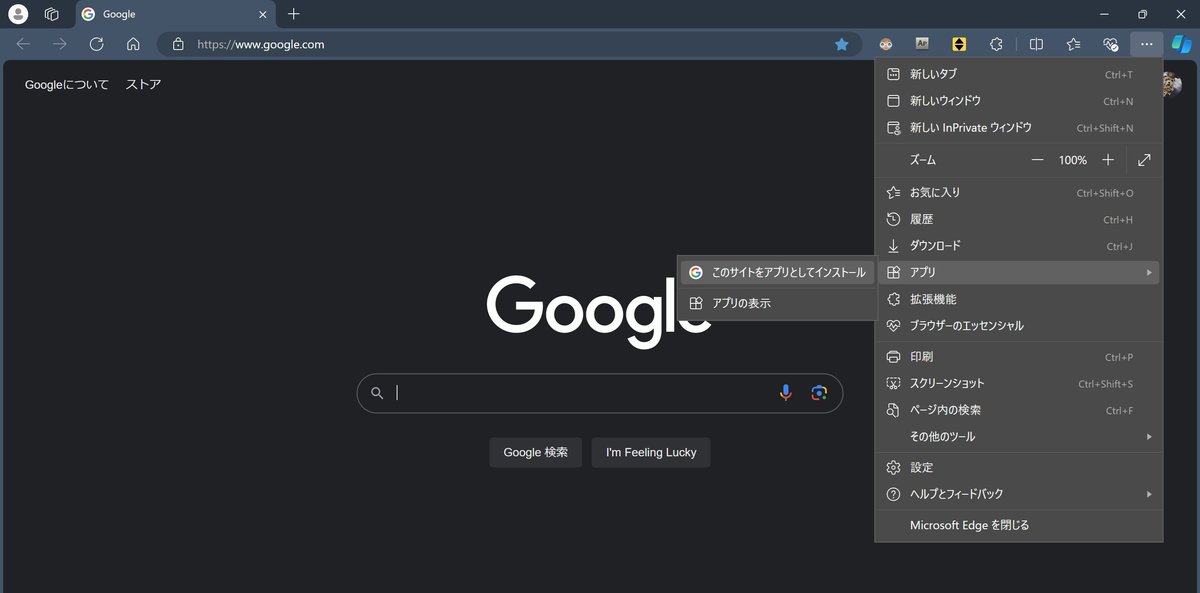
Task: Enter full screen with the diagonal arrows icon
Action: pos(1144,160)
